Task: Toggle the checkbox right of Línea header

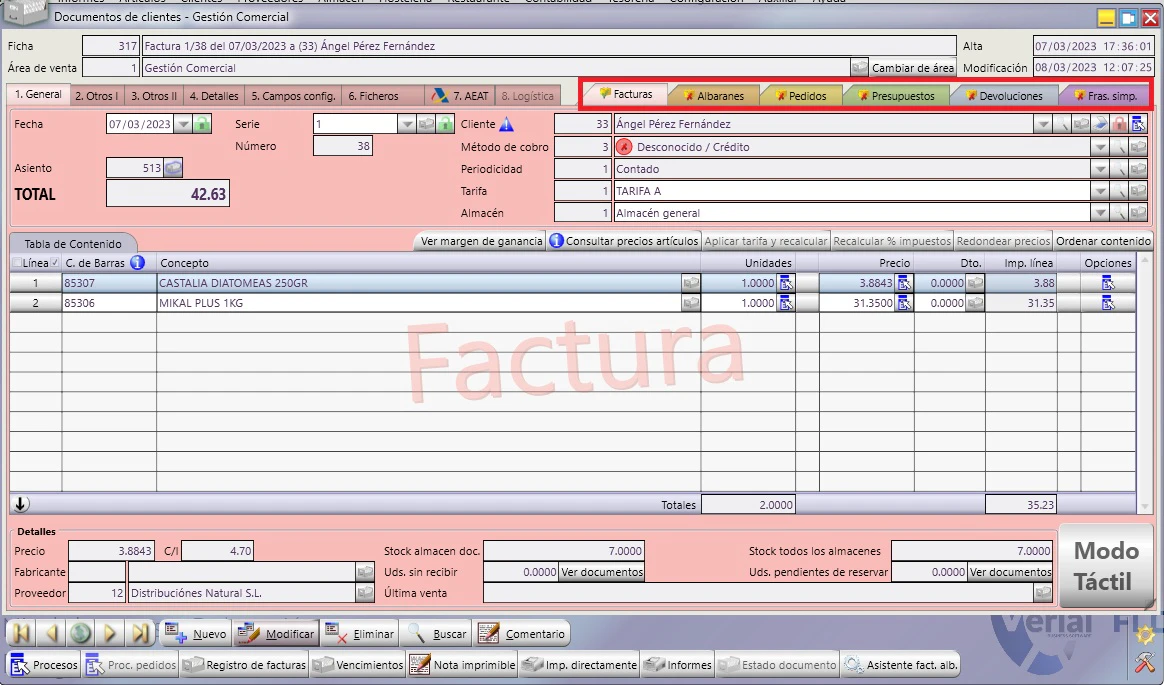Action: tap(54, 263)
